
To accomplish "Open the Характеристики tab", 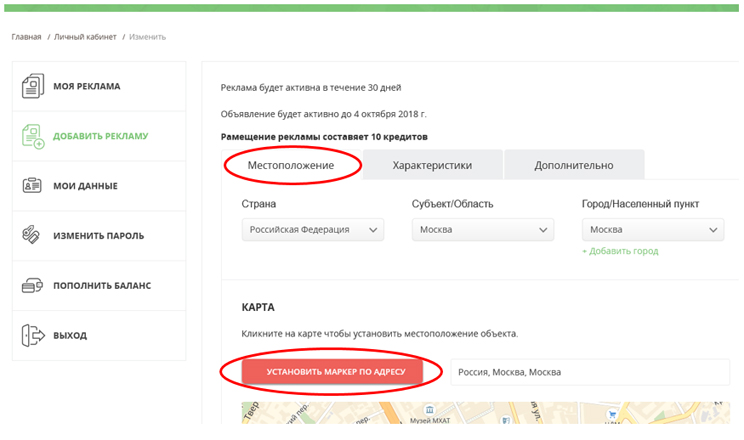I will pos(432,165).
